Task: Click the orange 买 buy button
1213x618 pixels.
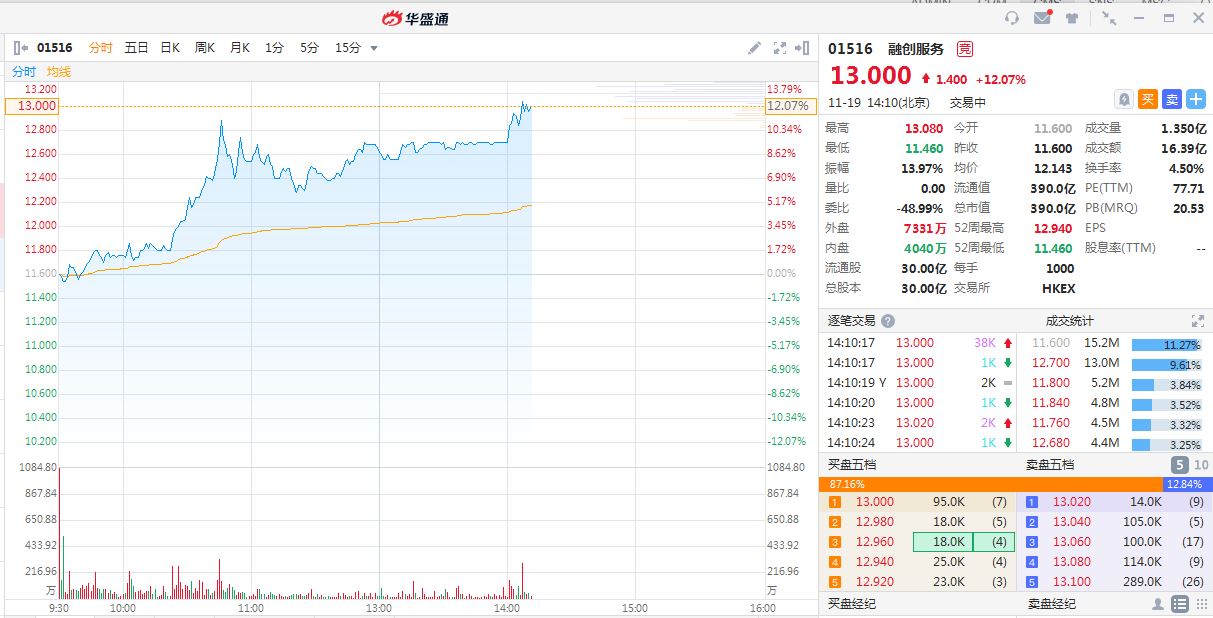Action: click(1148, 99)
